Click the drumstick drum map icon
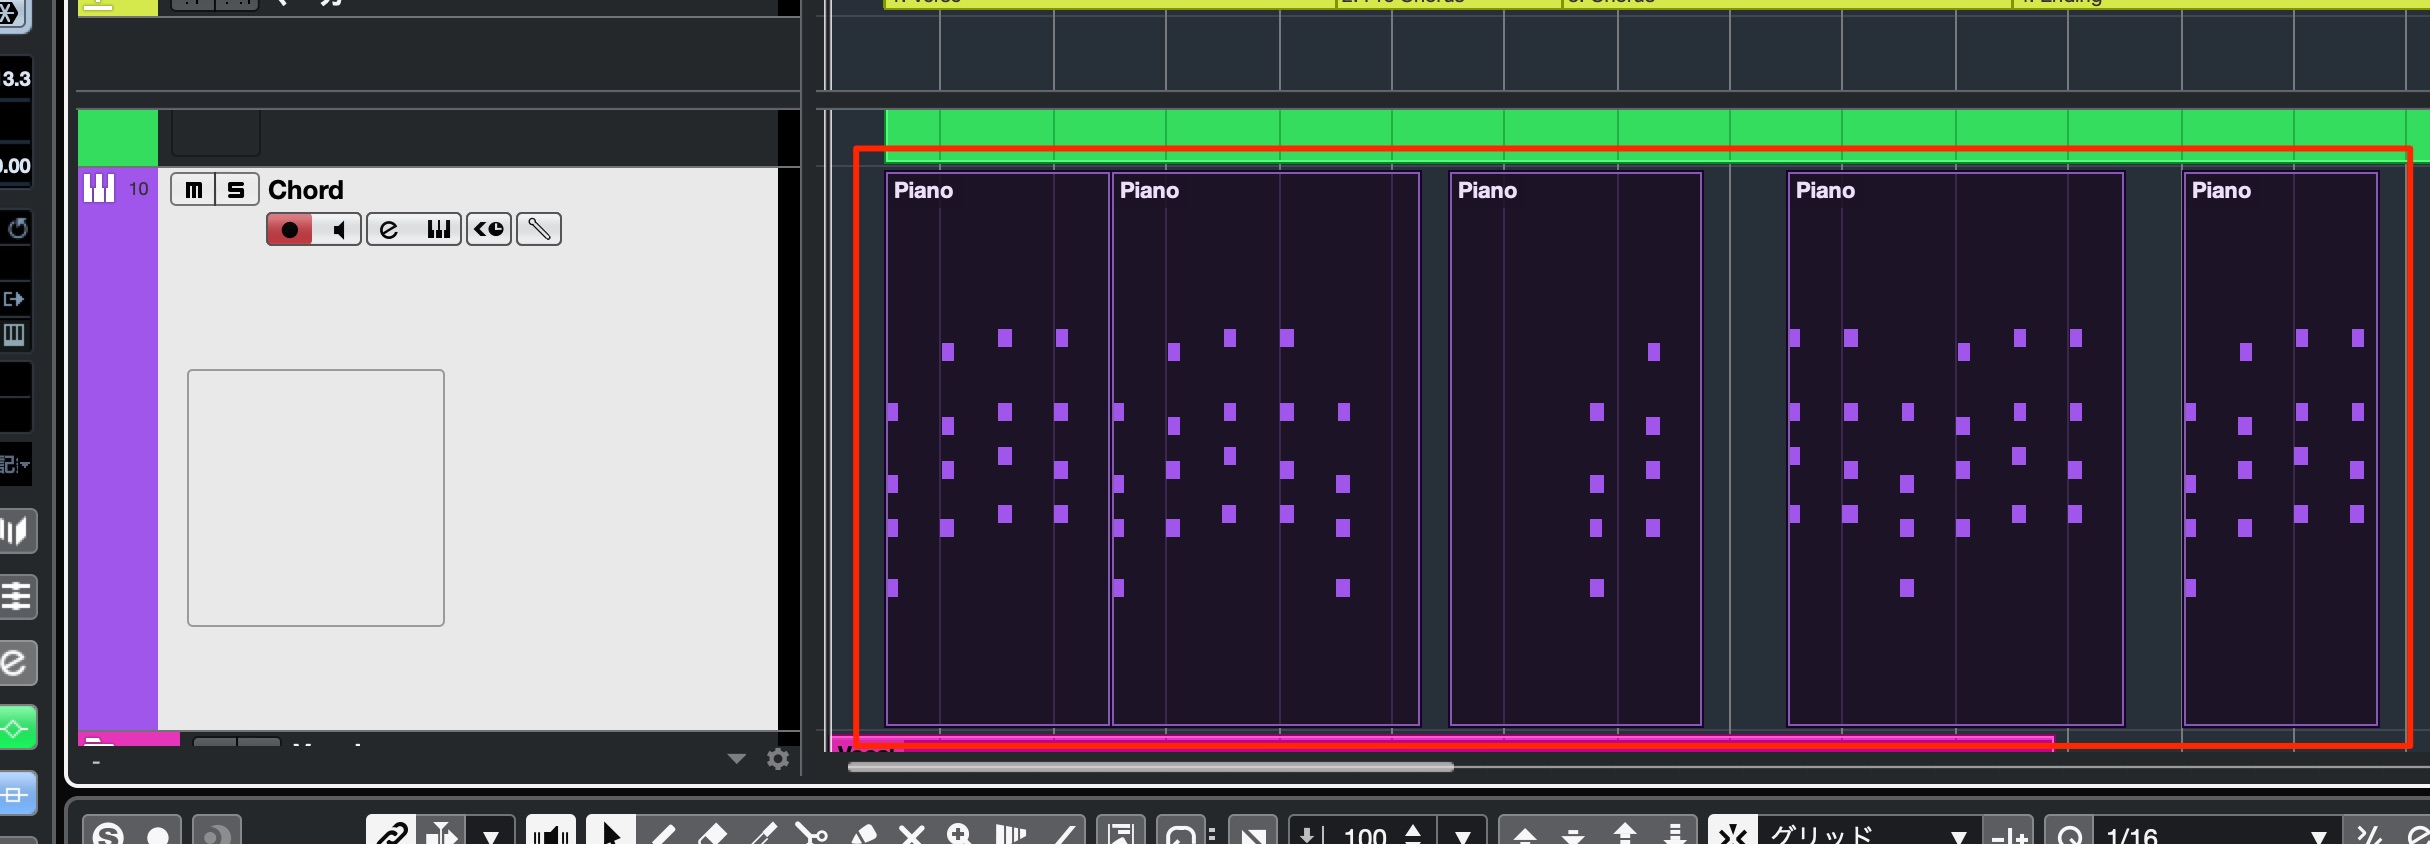 click(539, 230)
